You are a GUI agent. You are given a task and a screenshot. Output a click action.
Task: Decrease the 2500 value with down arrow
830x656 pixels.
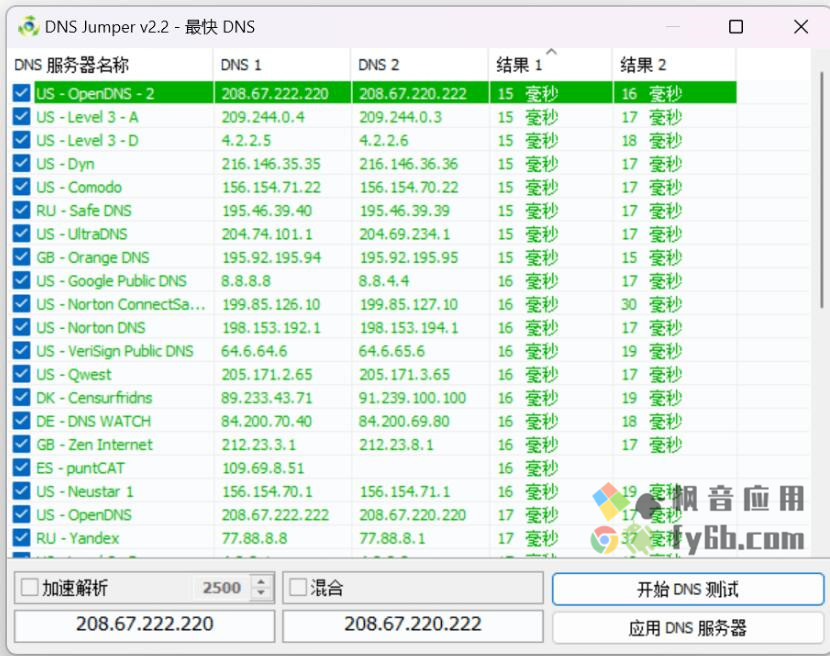click(x=261, y=593)
